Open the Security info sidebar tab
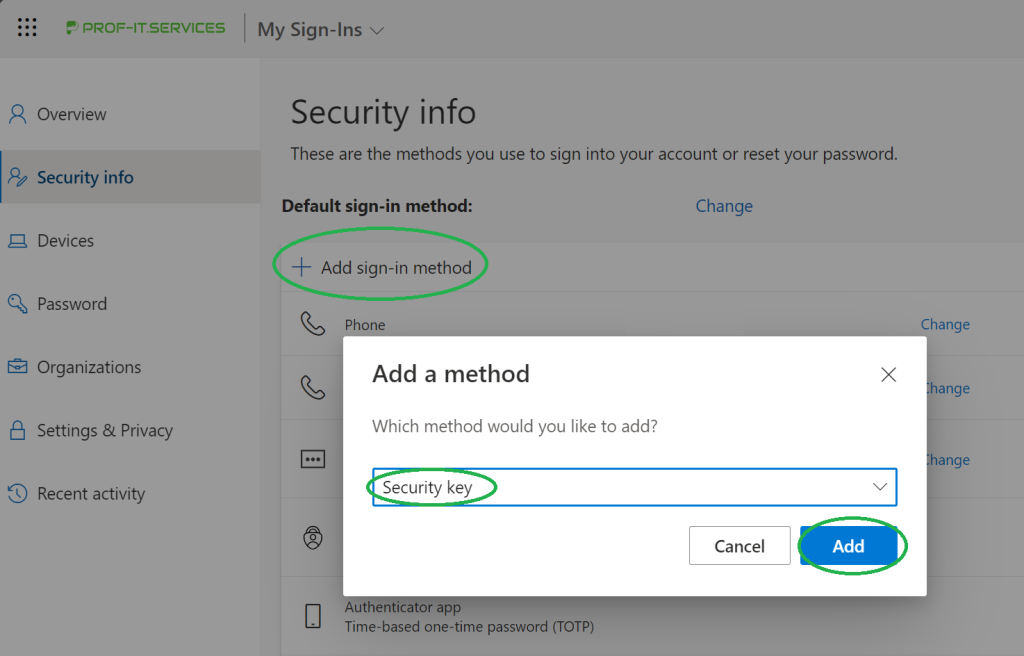Screen dimensions: 1024x656 85,178
